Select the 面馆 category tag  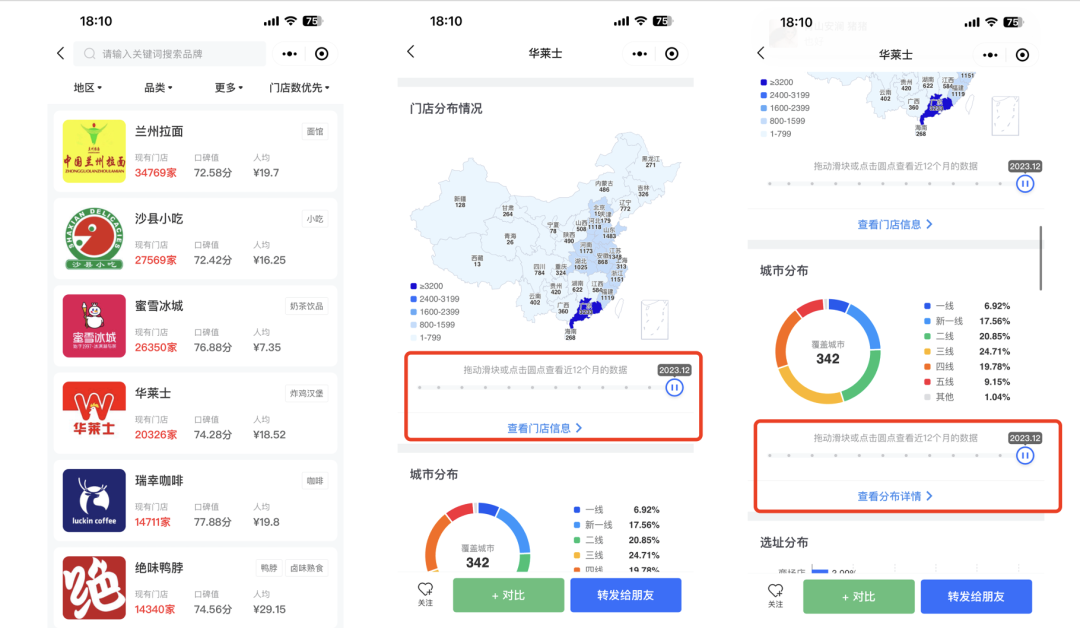click(x=315, y=132)
